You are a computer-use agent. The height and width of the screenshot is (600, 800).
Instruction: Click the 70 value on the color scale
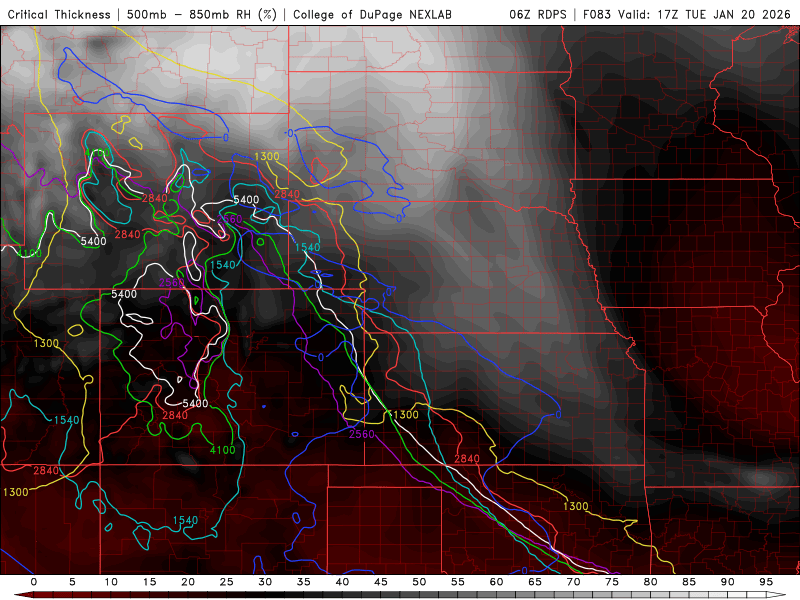tap(573, 582)
